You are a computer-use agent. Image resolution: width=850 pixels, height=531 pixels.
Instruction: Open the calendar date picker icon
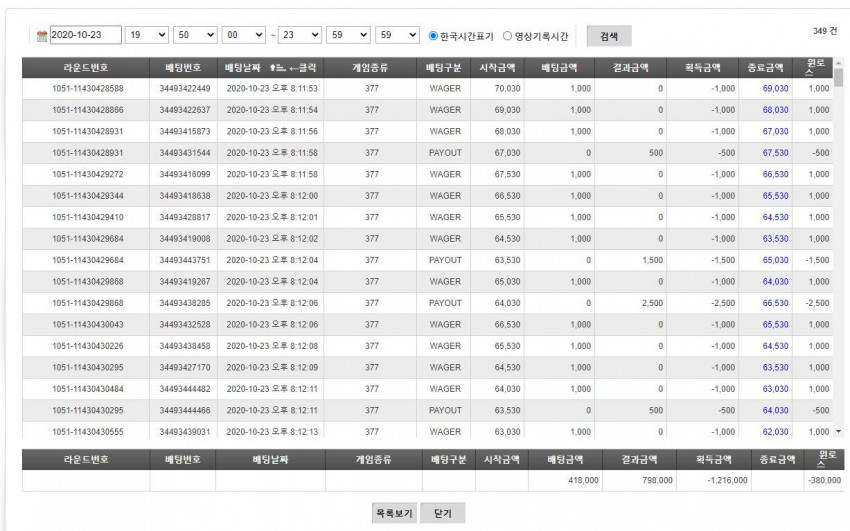tap(42, 36)
